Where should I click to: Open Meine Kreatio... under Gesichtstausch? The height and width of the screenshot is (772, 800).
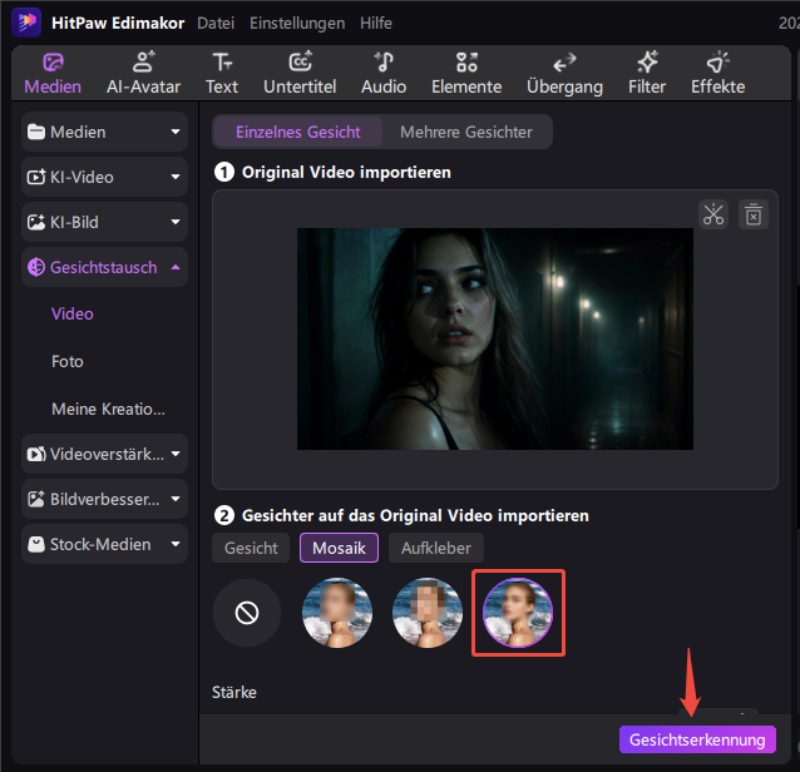click(x=108, y=409)
